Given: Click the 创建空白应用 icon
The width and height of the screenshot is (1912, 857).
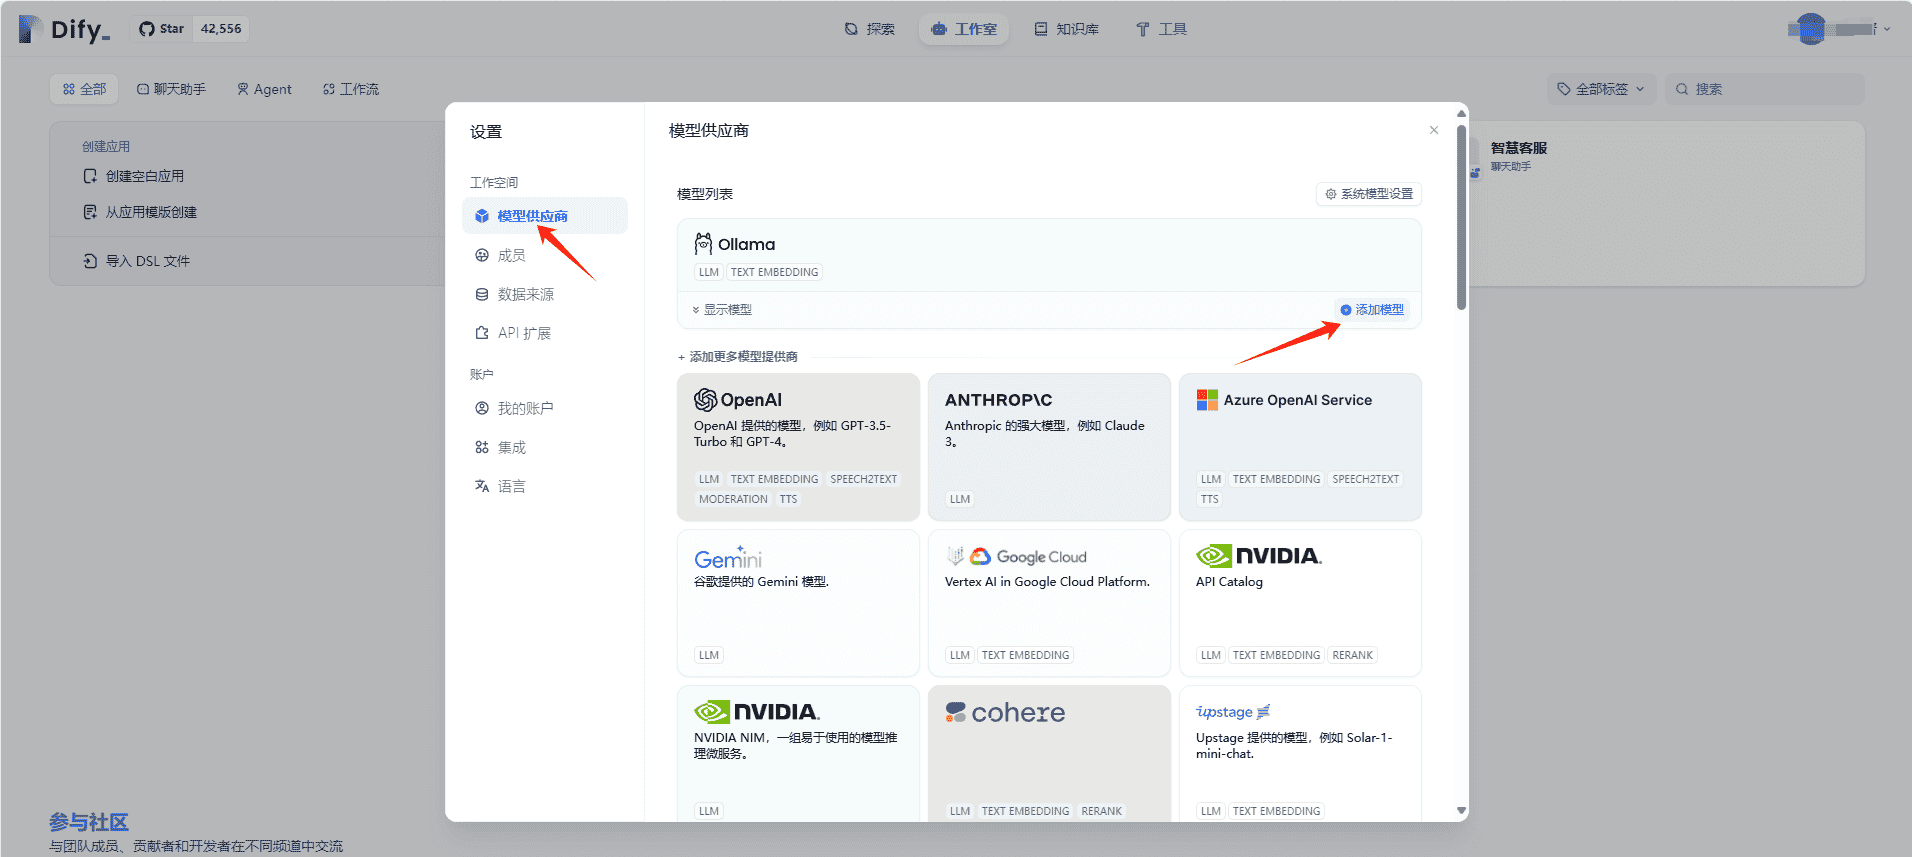Looking at the screenshot, I should (90, 176).
